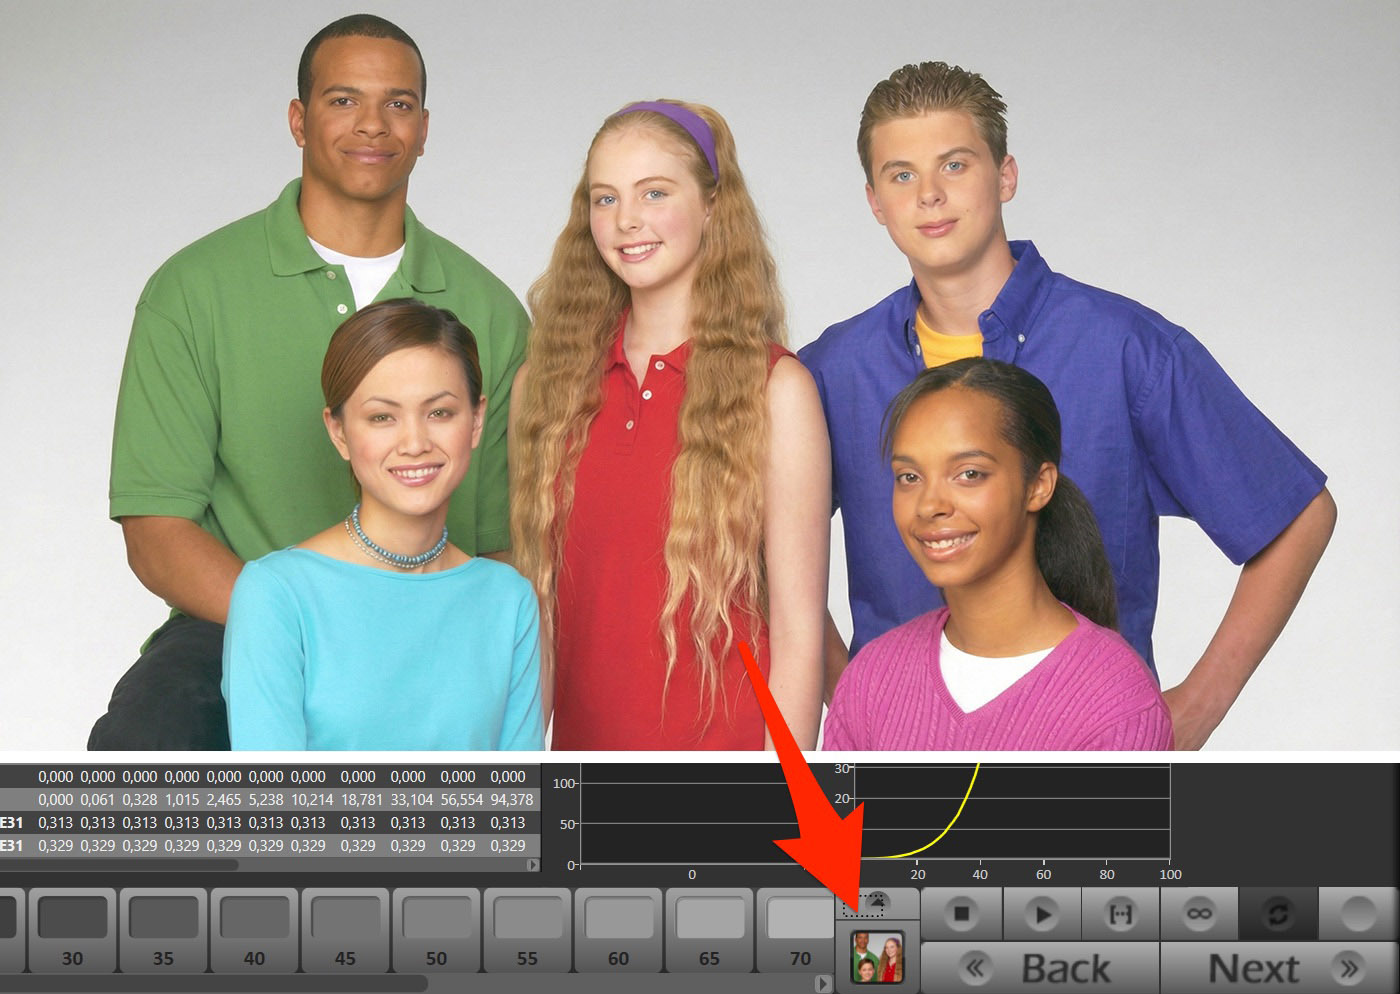Choose the 40 gray level patch
This screenshot has width=1400, height=994.
tap(255, 930)
